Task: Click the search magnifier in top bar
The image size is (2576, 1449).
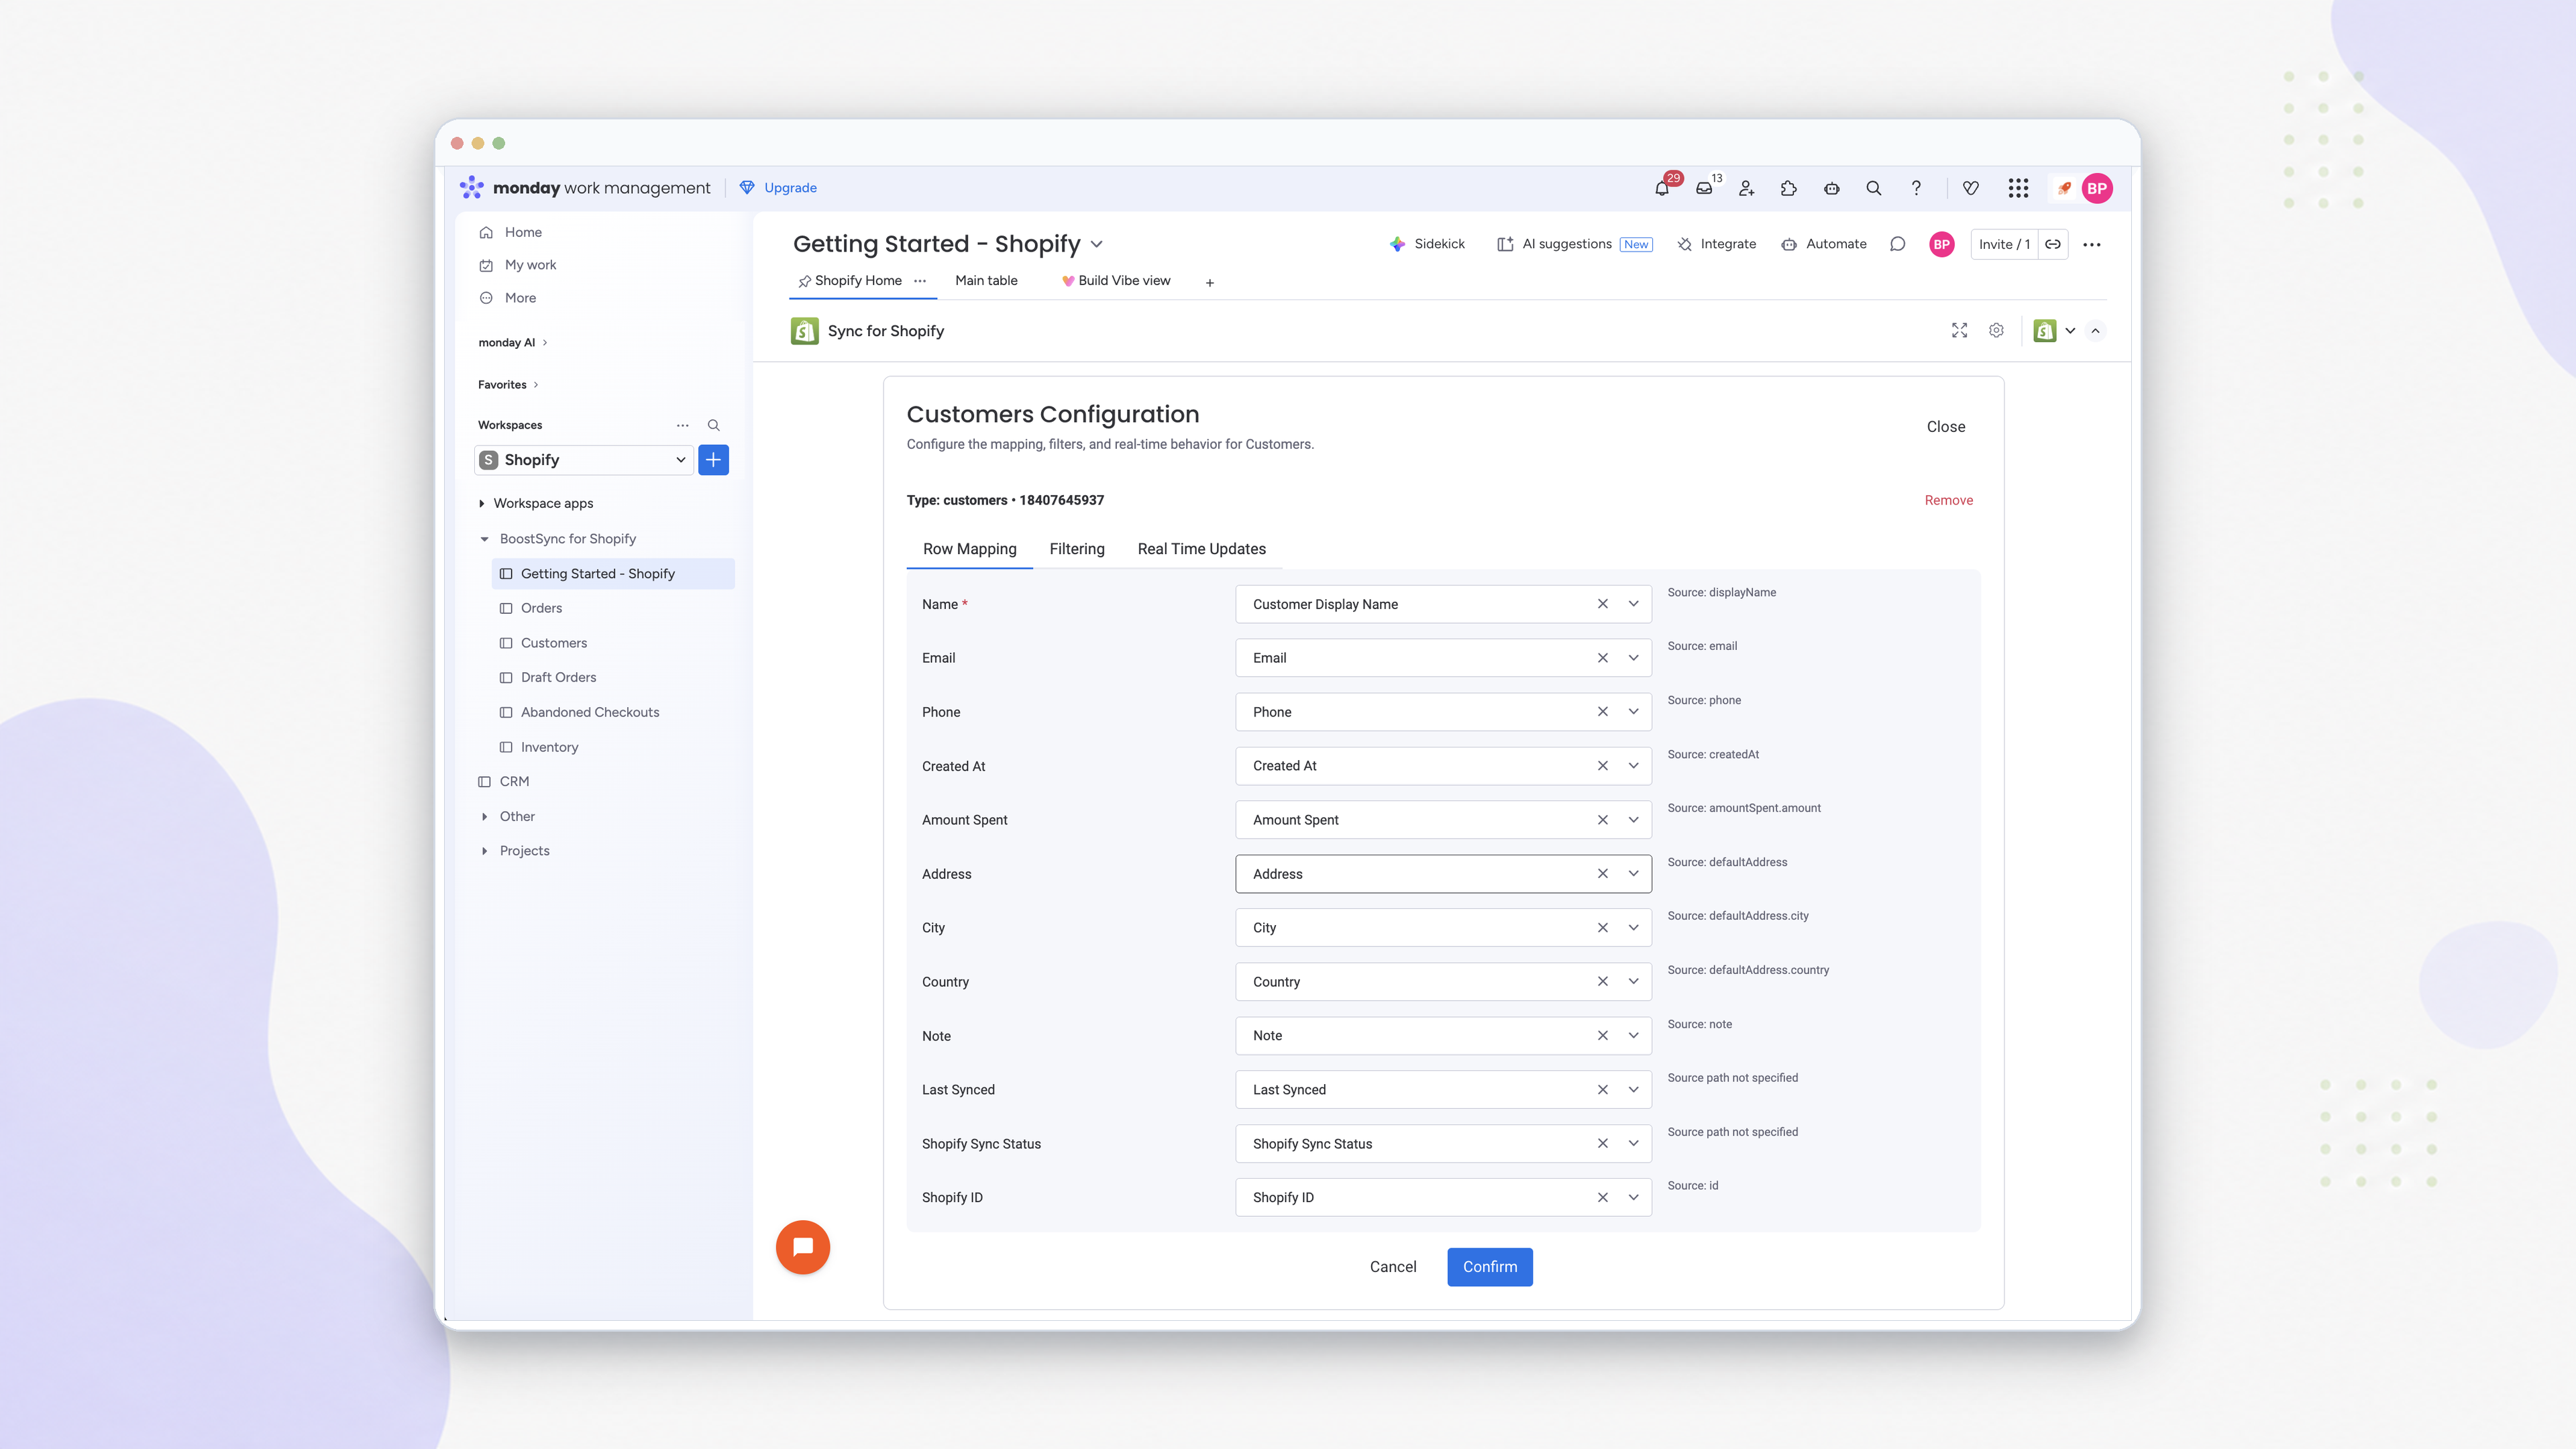Action: pyautogui.click(x=1874, y=188)
